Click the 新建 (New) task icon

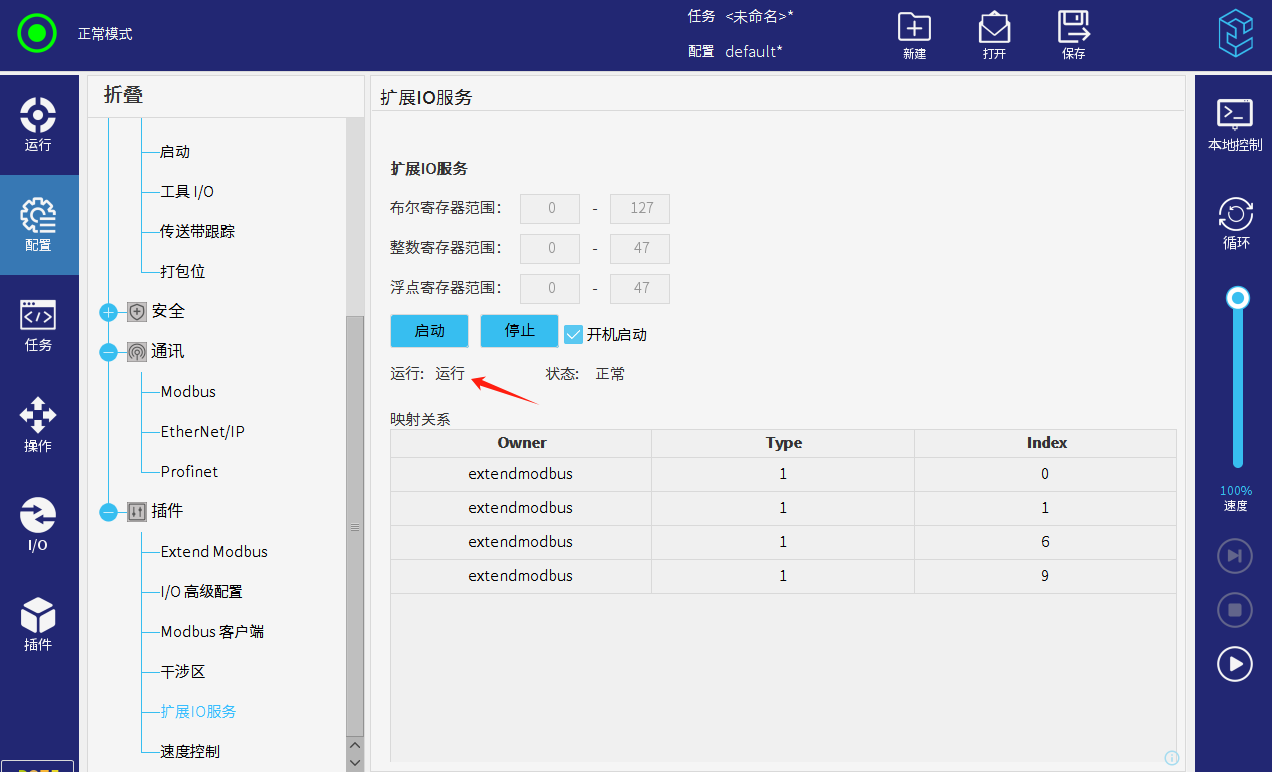pos(914,35)
